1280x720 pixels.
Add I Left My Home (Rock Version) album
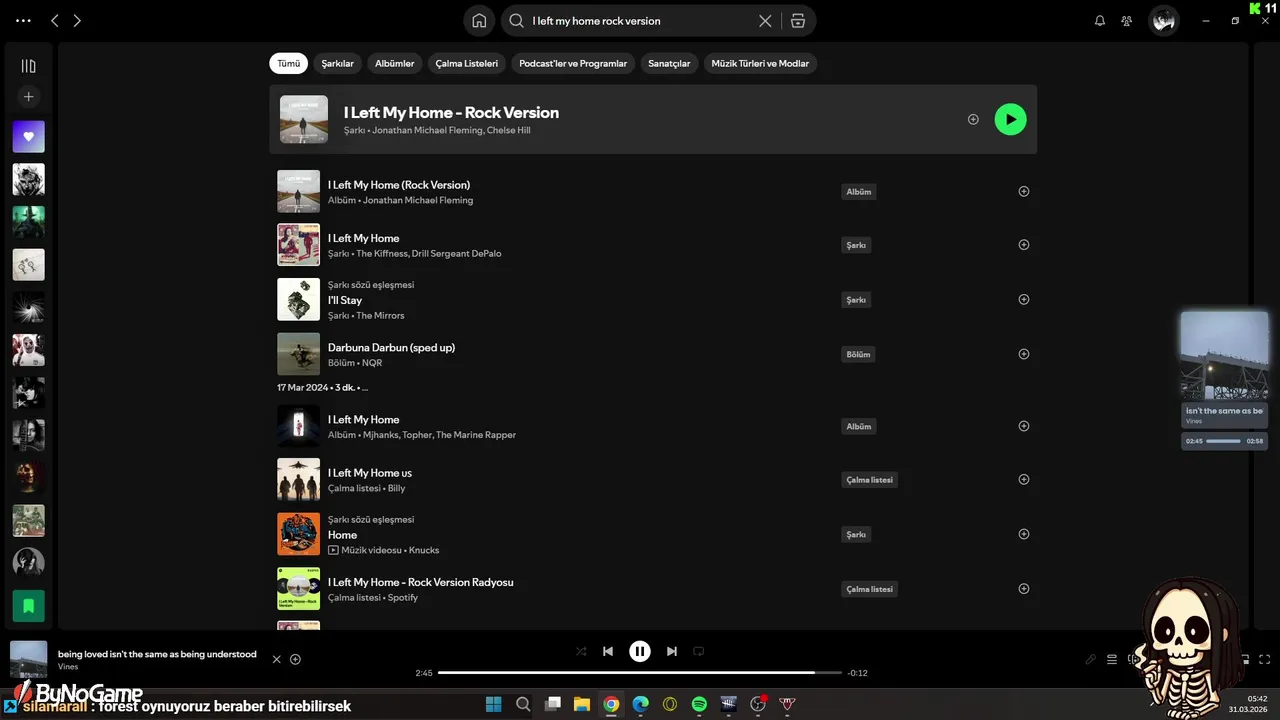tap(1023, 191)
